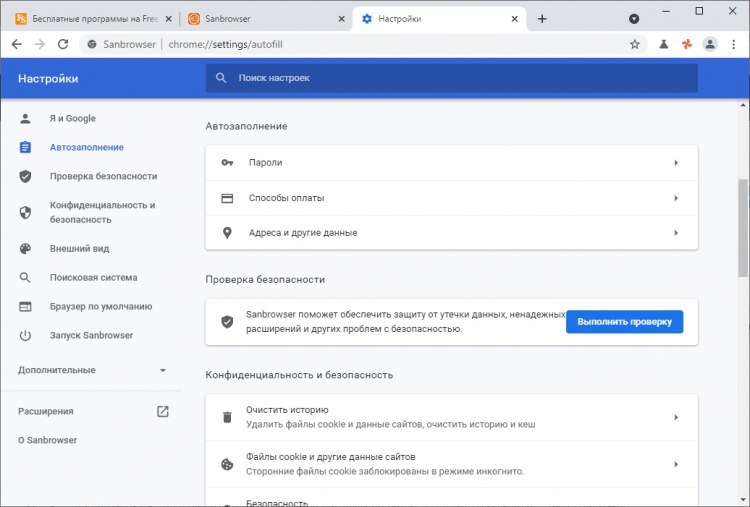Expand the Пароли settings row
The width and height of the screenshot is (750, 507).
(x=676, y=163)
